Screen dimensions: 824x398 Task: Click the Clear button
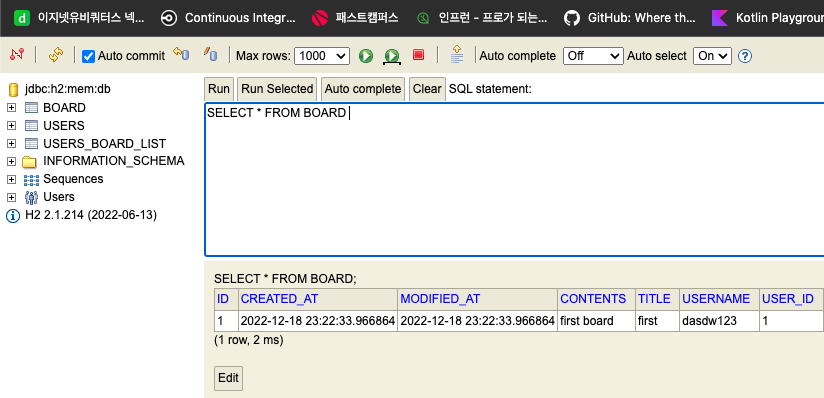point(427,89)
